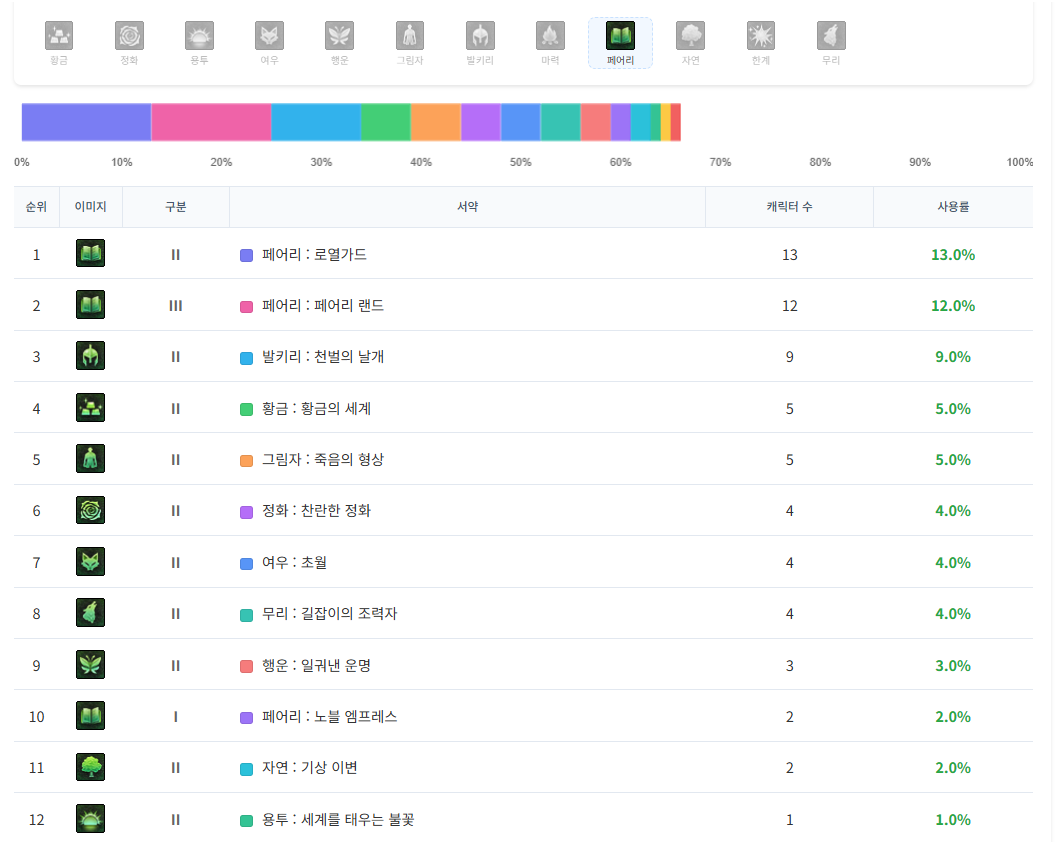Click the pink second segment of usage bar
Viewport: 1058px width, 842px height.
point(211,122)
